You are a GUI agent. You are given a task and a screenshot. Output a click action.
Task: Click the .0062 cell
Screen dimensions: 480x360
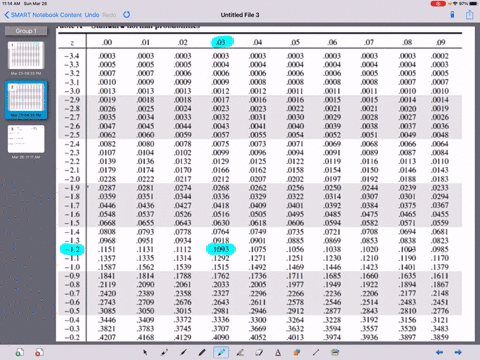[x=107, y=135]
